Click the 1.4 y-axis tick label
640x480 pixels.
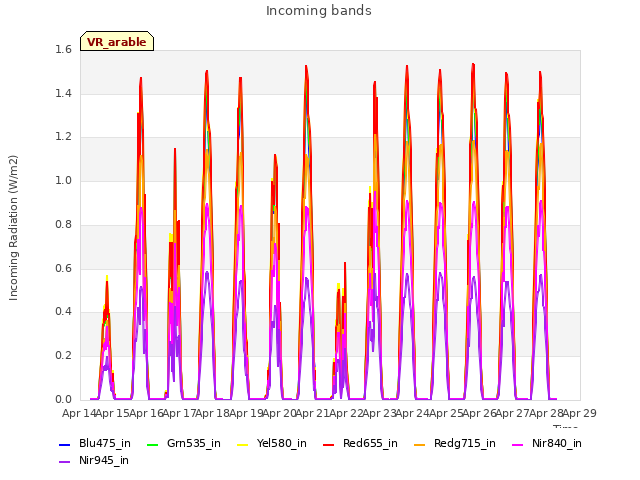tap(63, 93)
